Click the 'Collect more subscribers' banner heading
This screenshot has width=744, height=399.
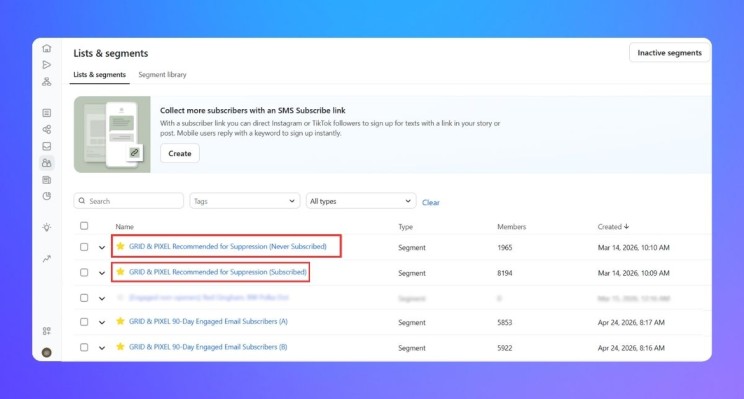pyautogui.click(x=252, y=110)
